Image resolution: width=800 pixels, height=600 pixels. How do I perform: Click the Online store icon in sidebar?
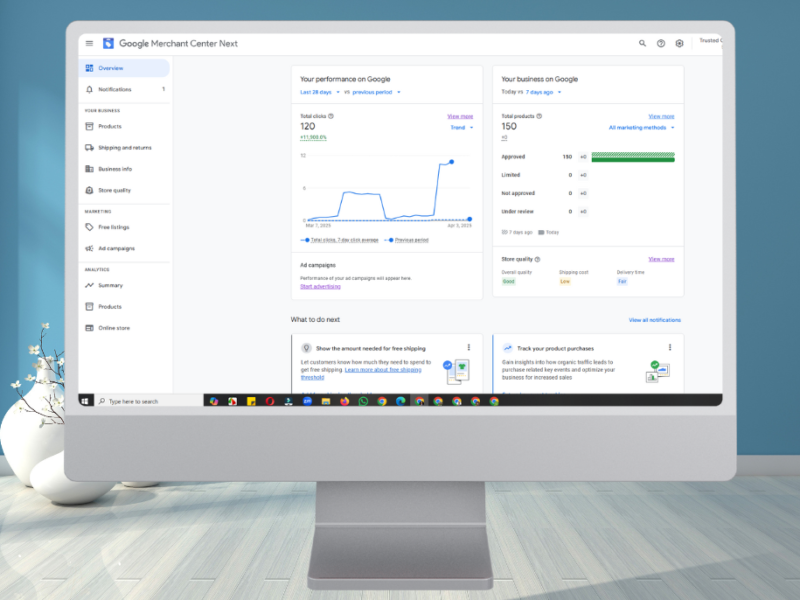(x=89, y=328)
